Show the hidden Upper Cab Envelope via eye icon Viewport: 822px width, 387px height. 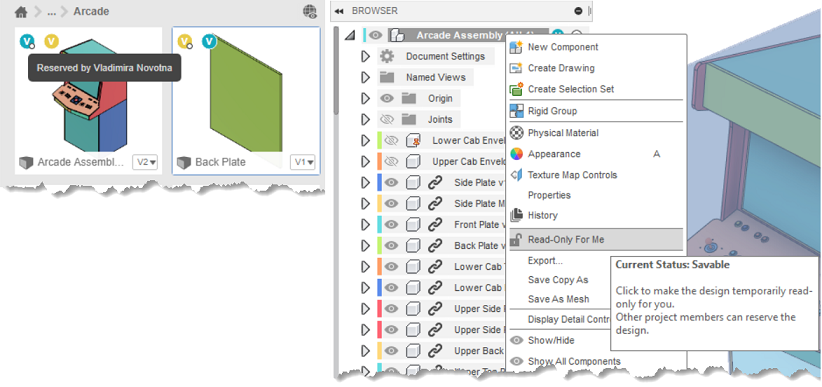point(391,162)
